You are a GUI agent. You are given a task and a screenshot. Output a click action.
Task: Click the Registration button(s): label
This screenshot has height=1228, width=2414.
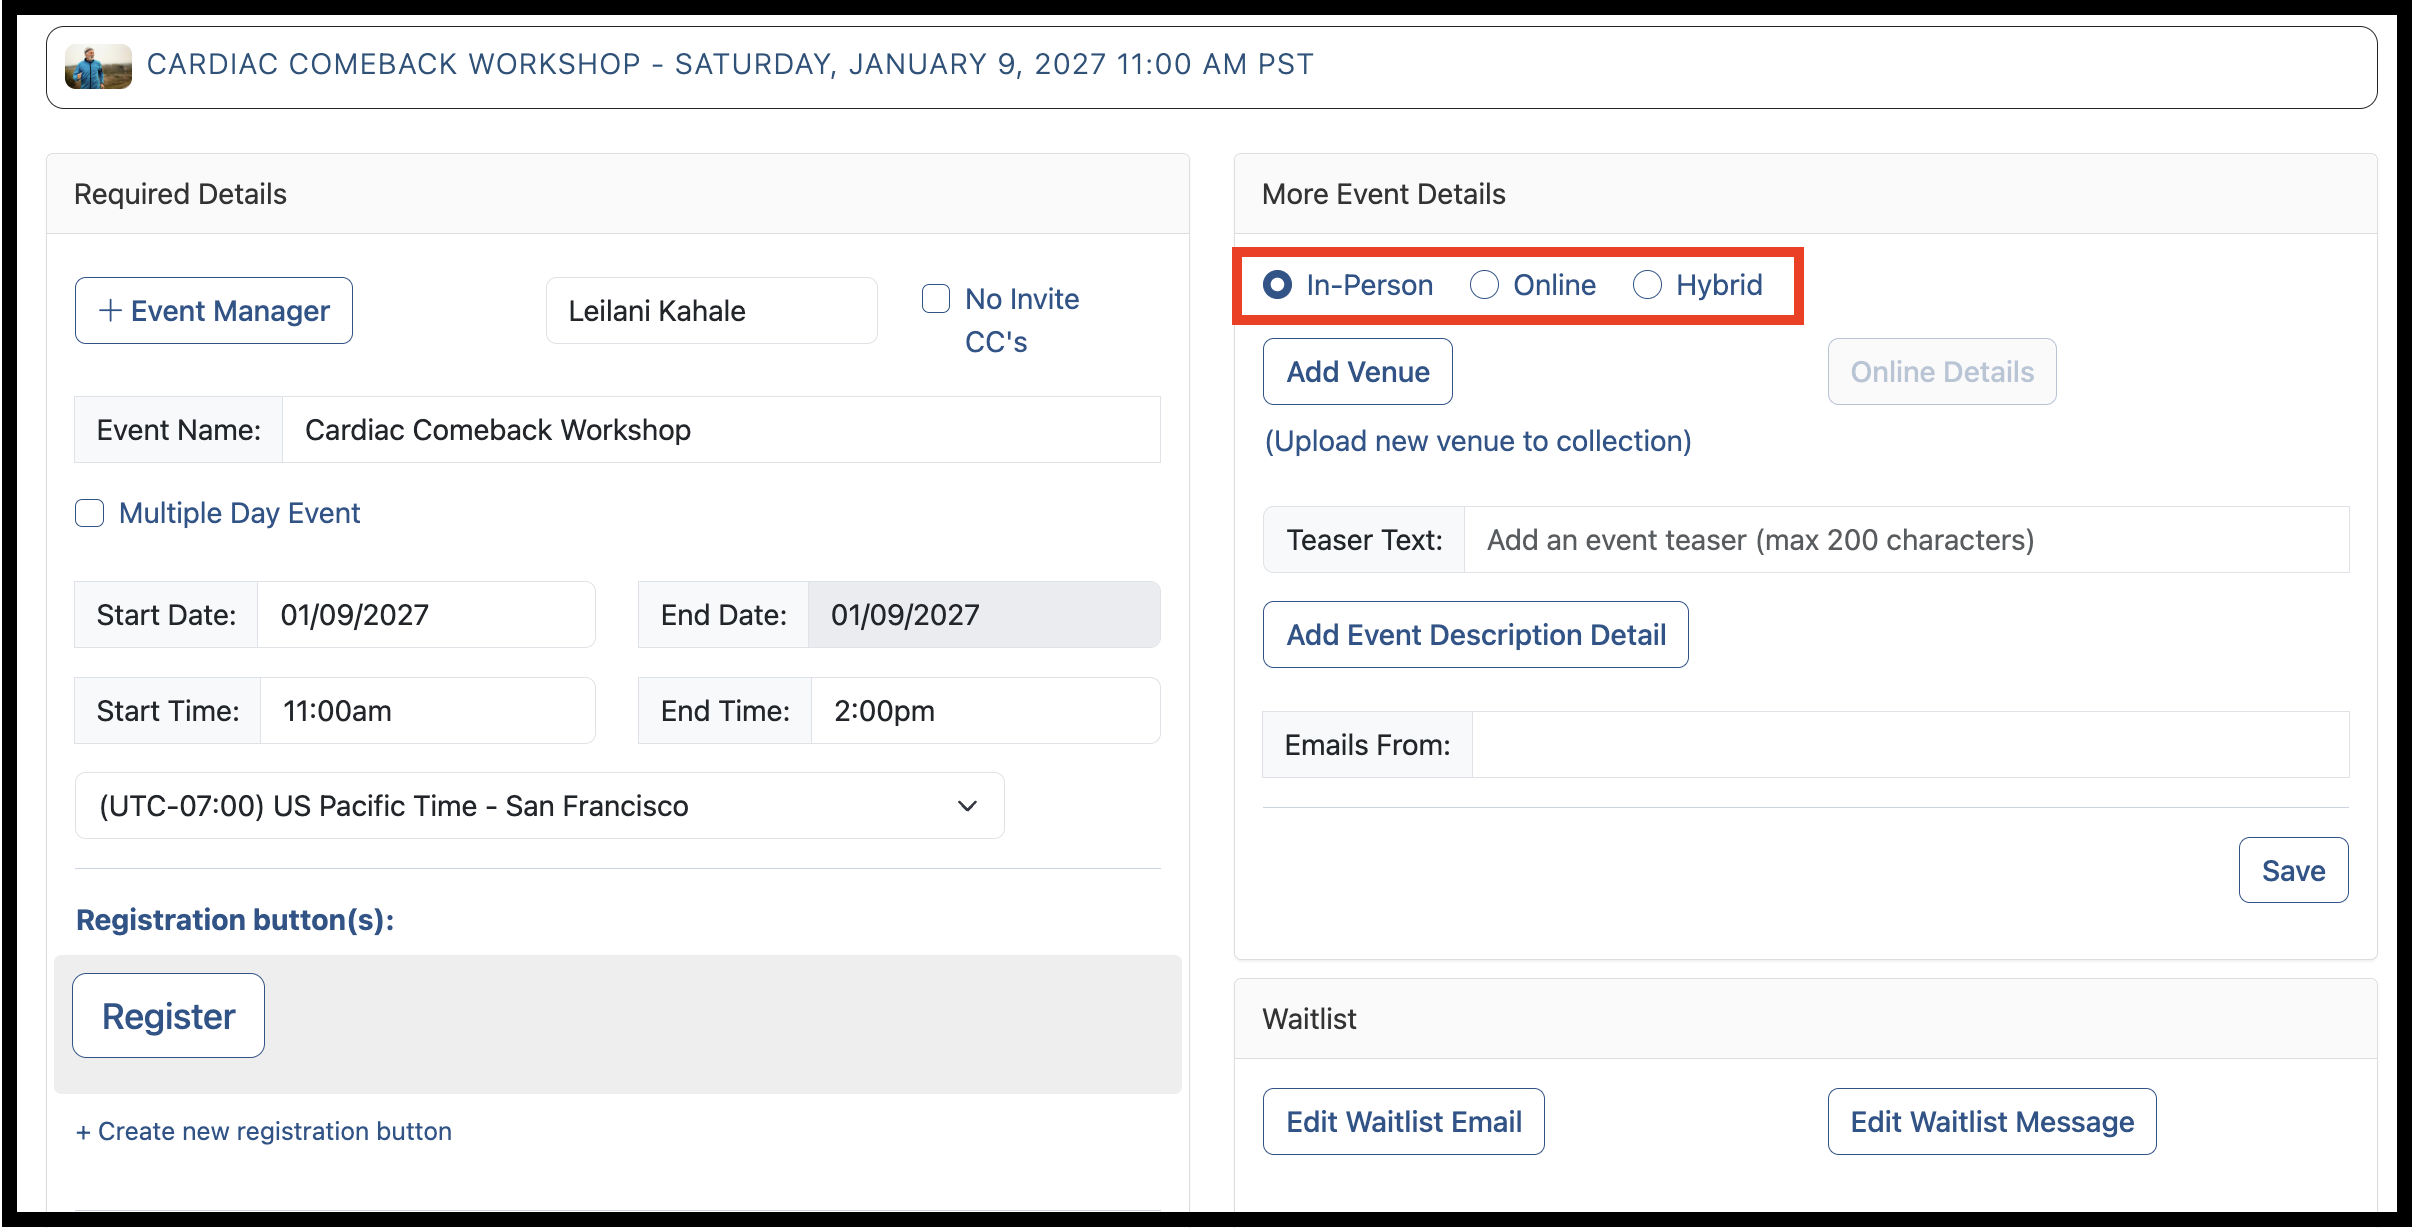coord(235,920)
